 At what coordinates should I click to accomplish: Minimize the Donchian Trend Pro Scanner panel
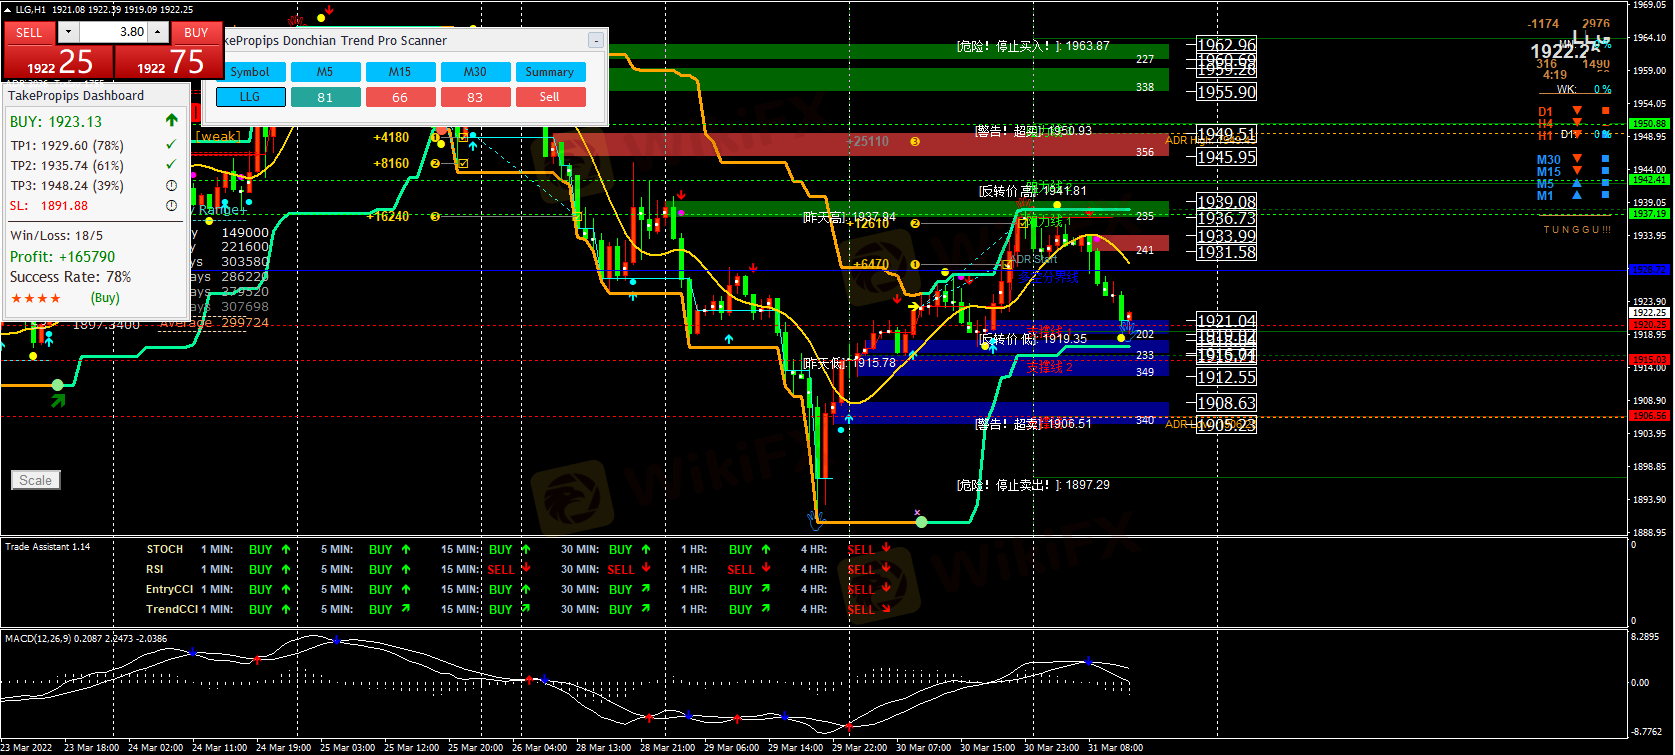(x=596, y=41)
